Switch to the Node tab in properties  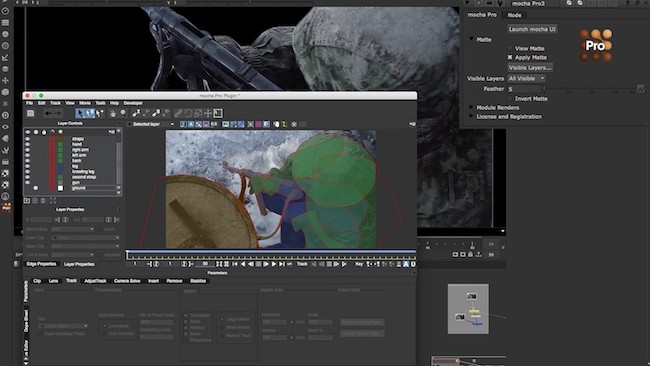[x=514, y=15]
